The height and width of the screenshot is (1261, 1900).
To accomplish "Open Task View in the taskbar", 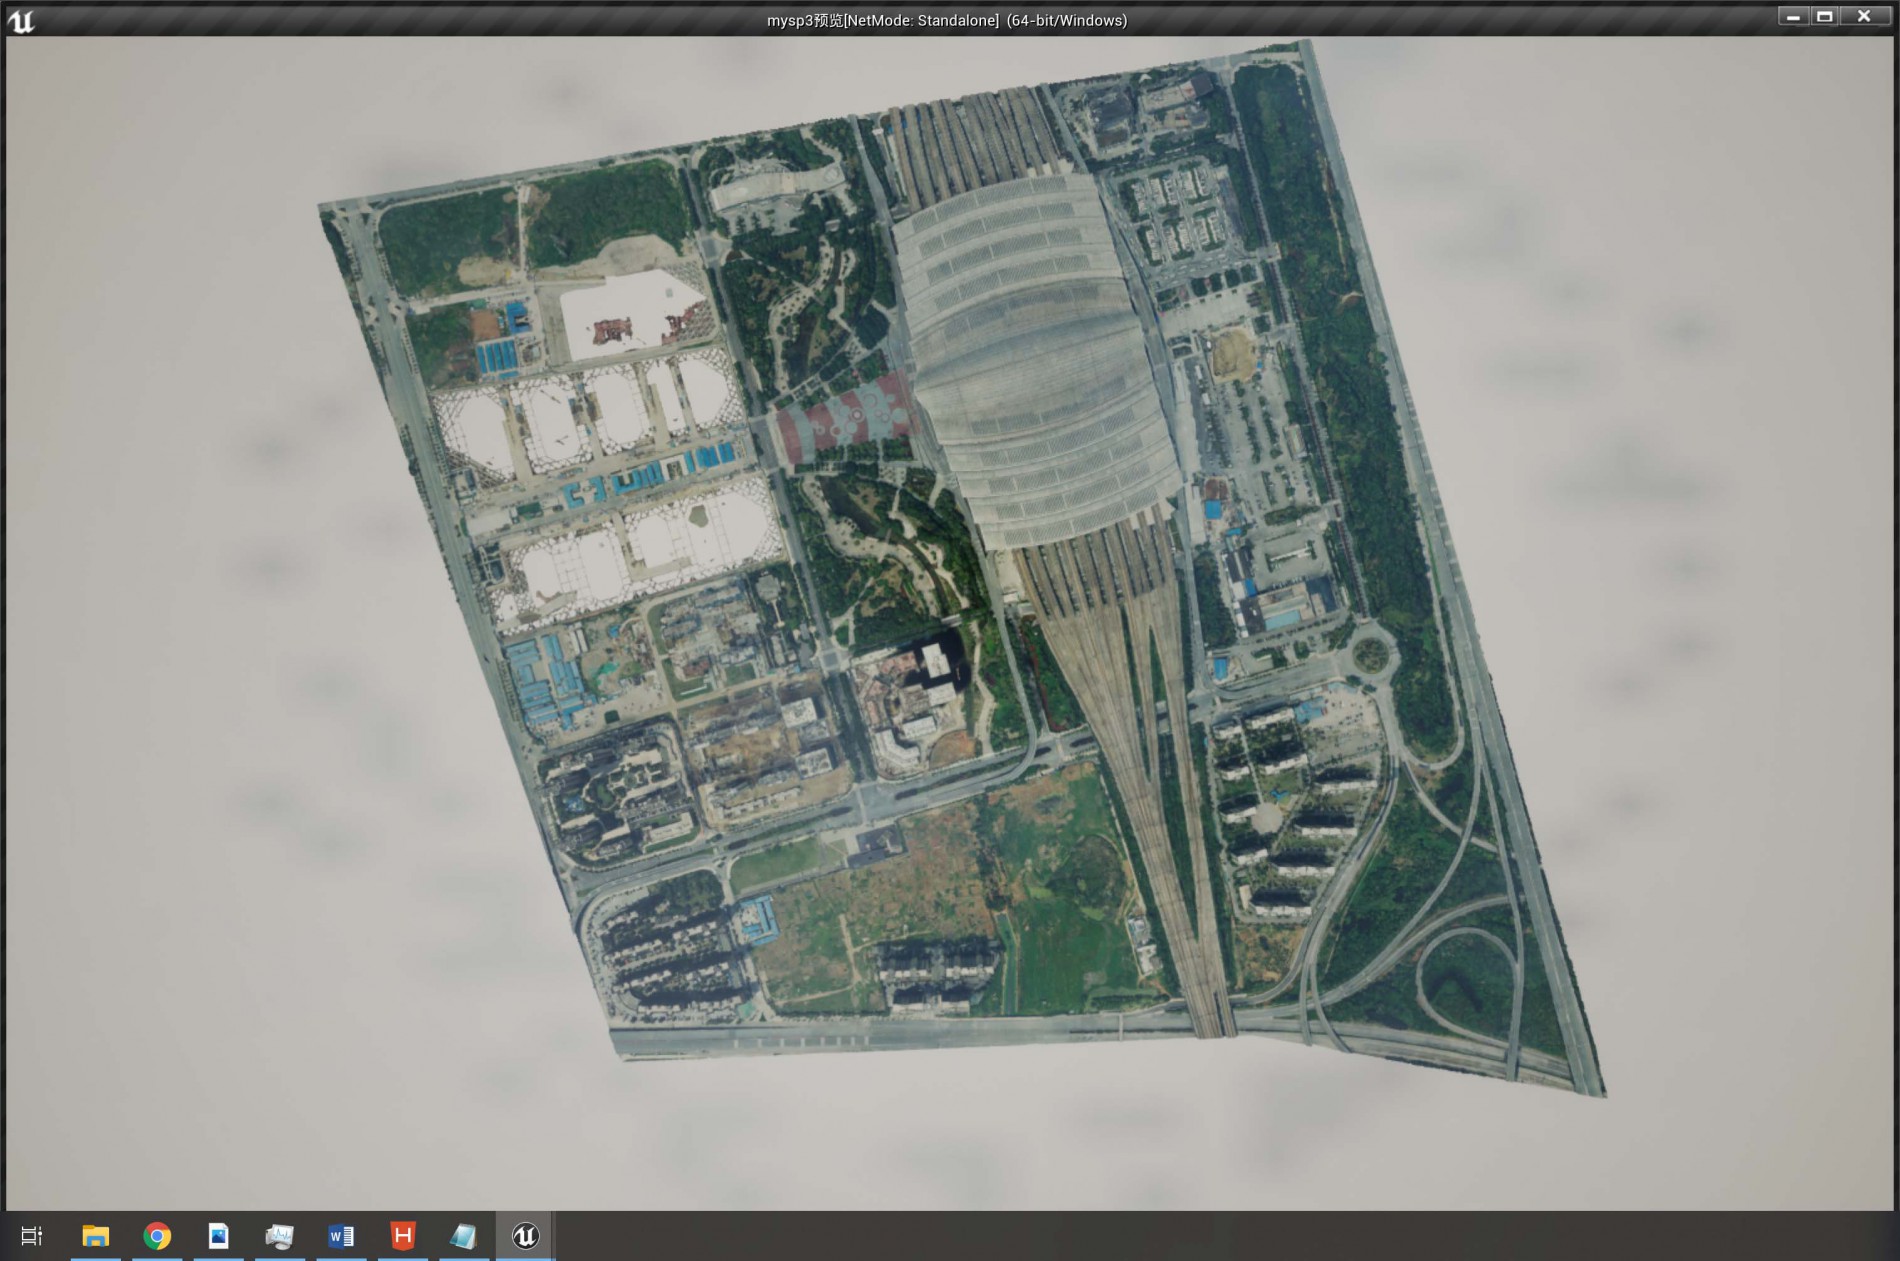I will (x=32, y=1236).
